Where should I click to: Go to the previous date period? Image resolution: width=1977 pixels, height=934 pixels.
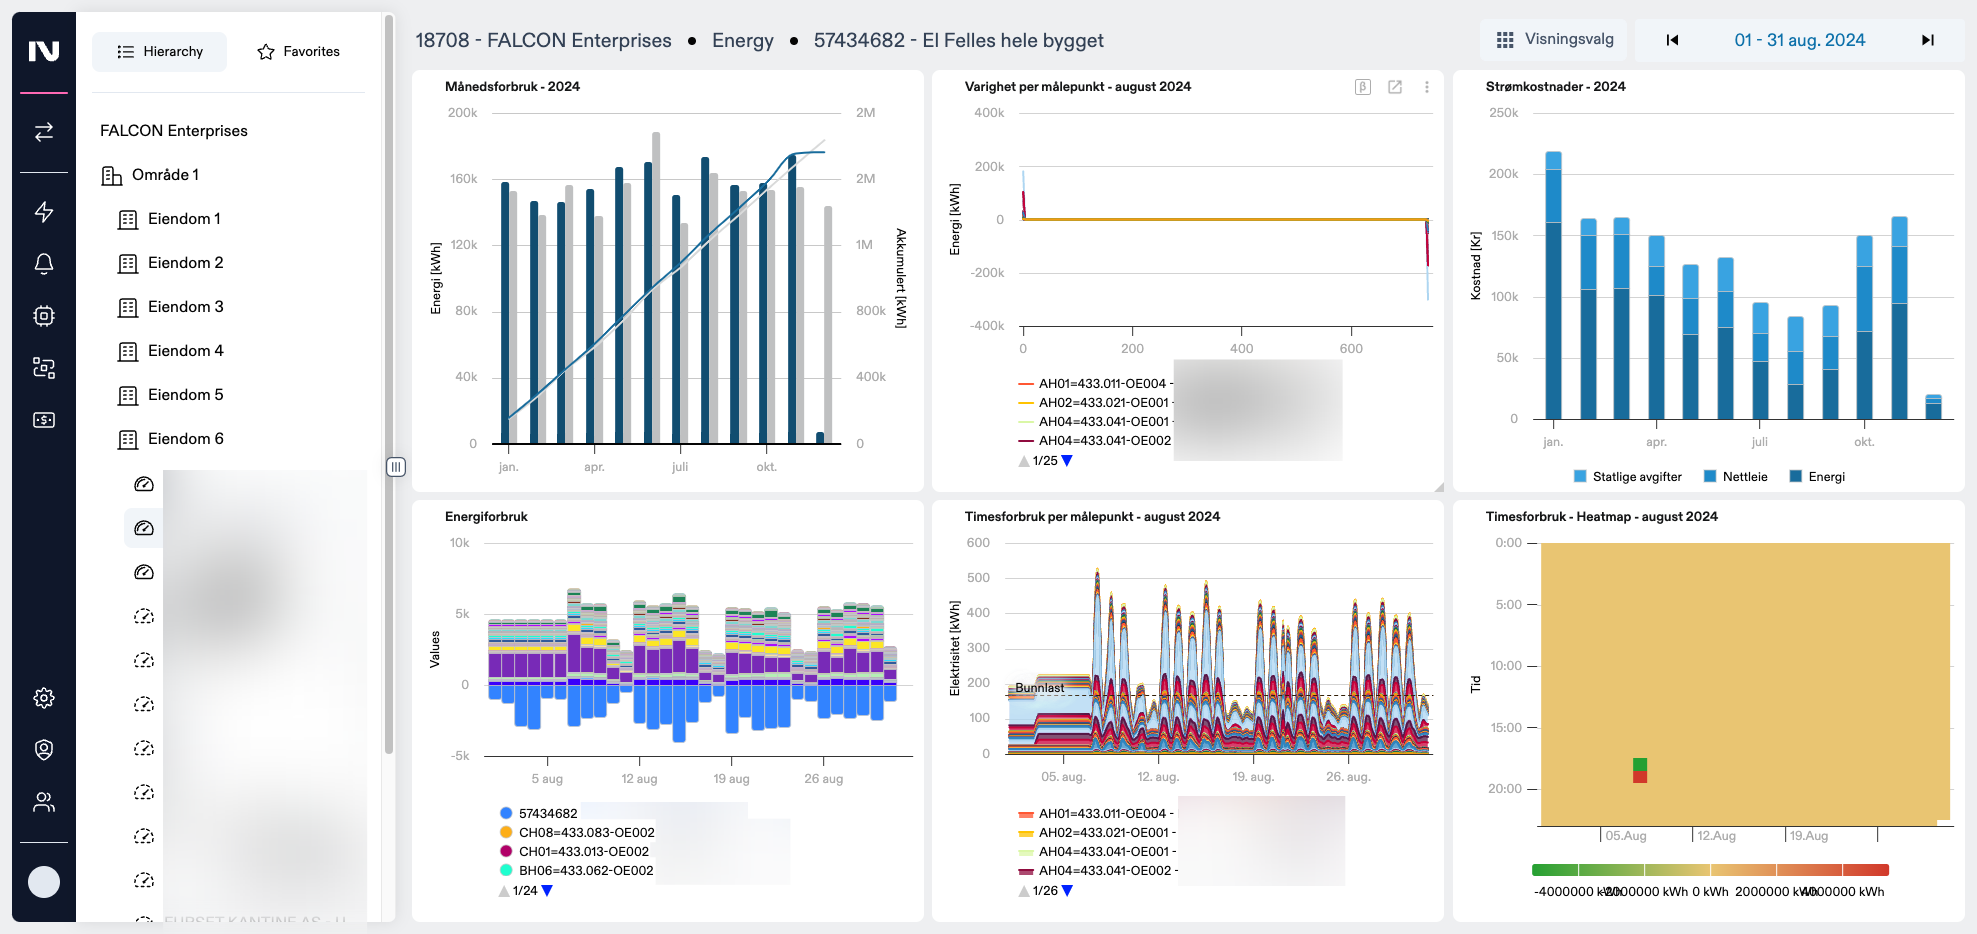tap(1672, 40)
